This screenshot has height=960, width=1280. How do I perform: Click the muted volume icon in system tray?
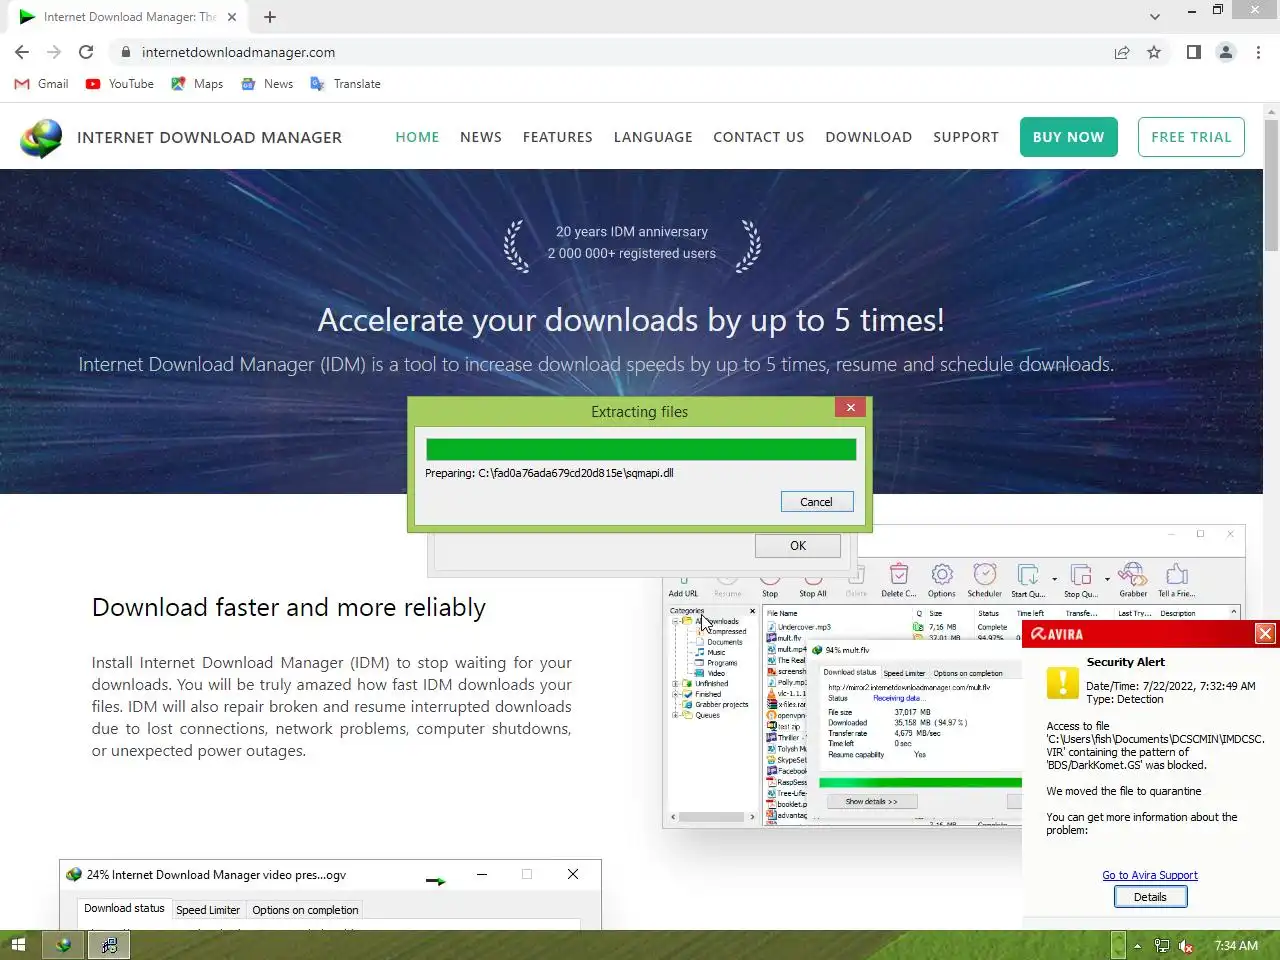pos(1186,946)
